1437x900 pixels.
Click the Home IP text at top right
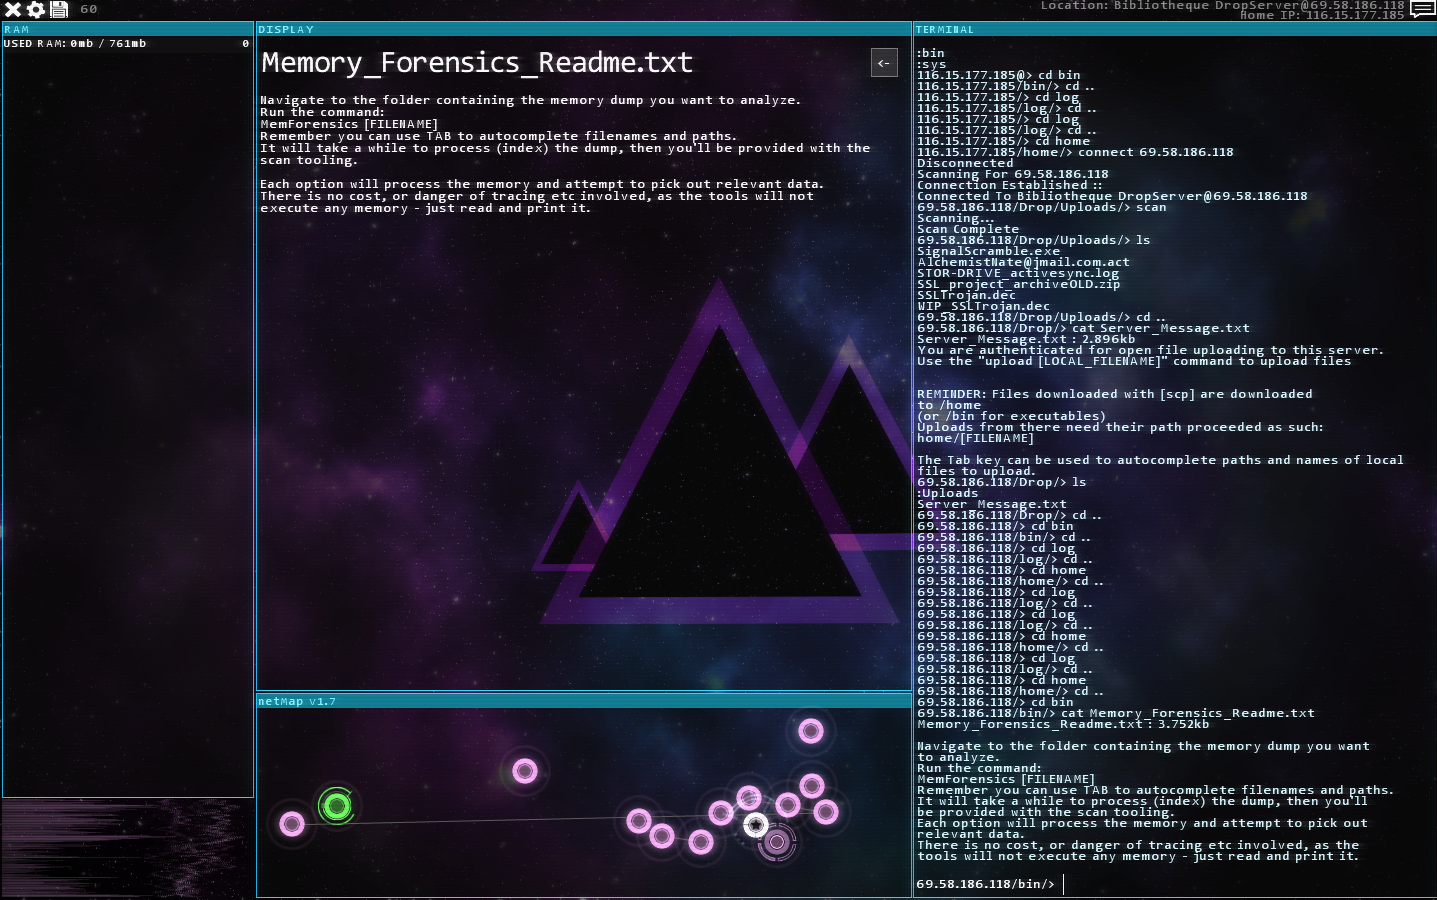[x=1321, y=16]
